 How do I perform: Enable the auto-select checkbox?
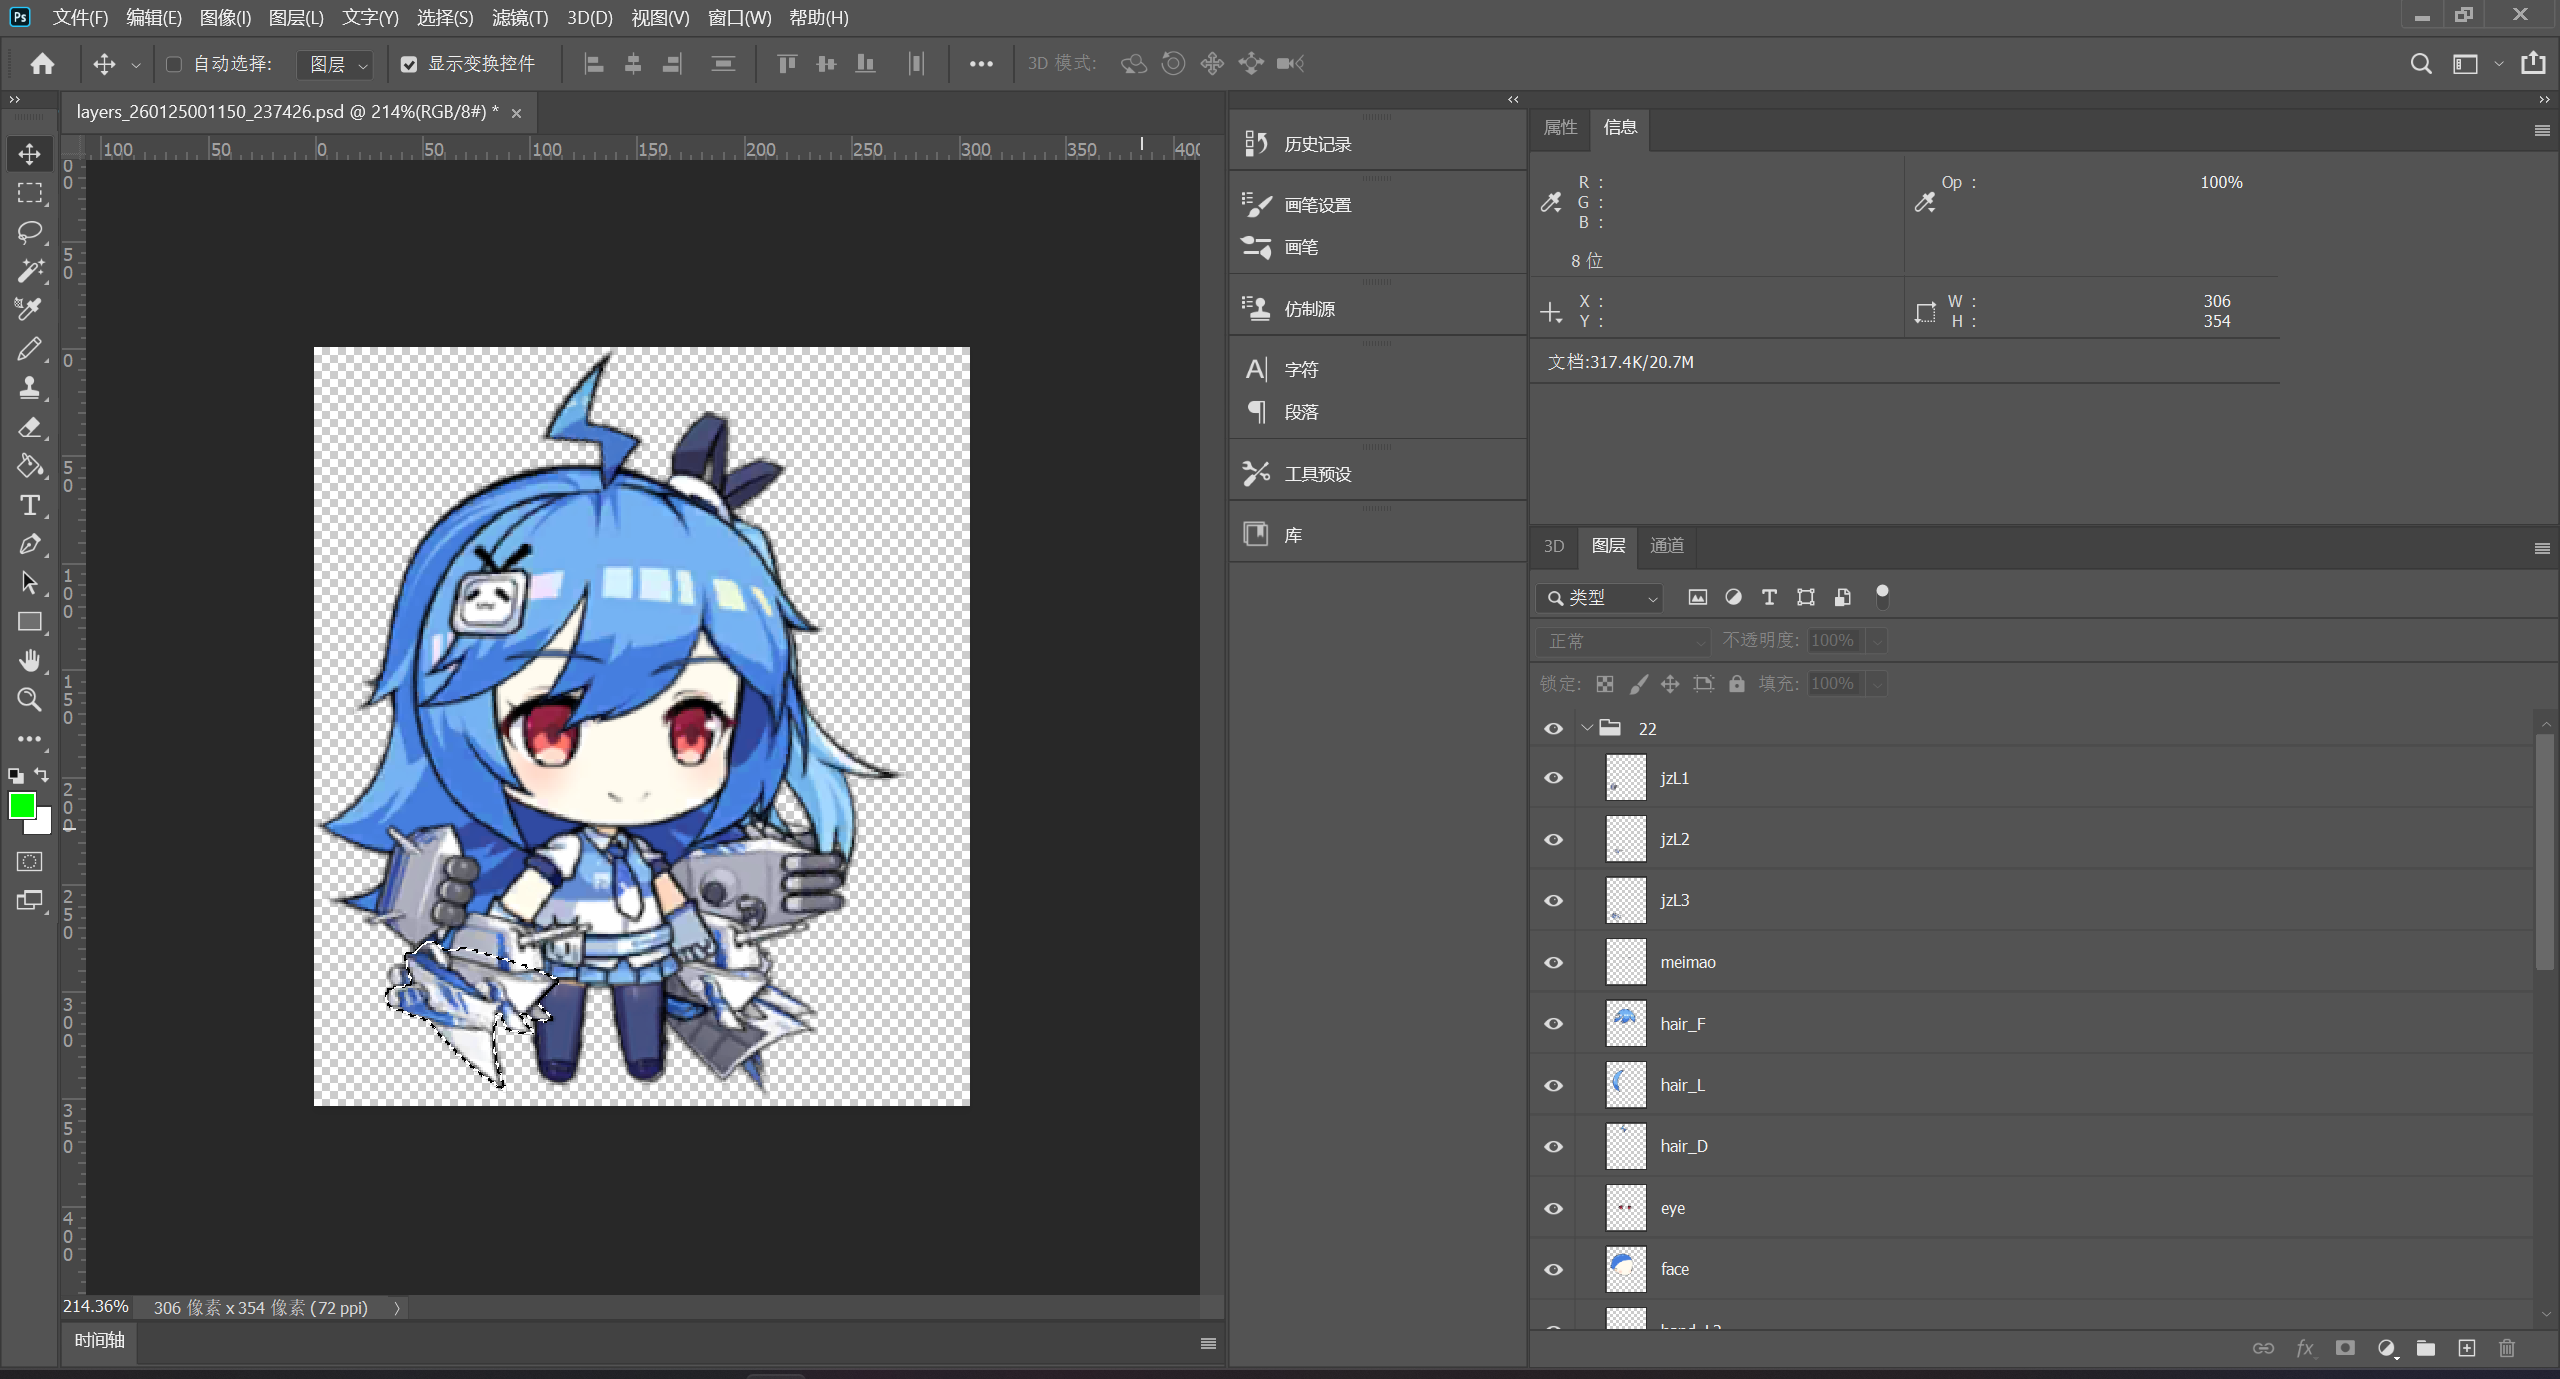[174, 64]
